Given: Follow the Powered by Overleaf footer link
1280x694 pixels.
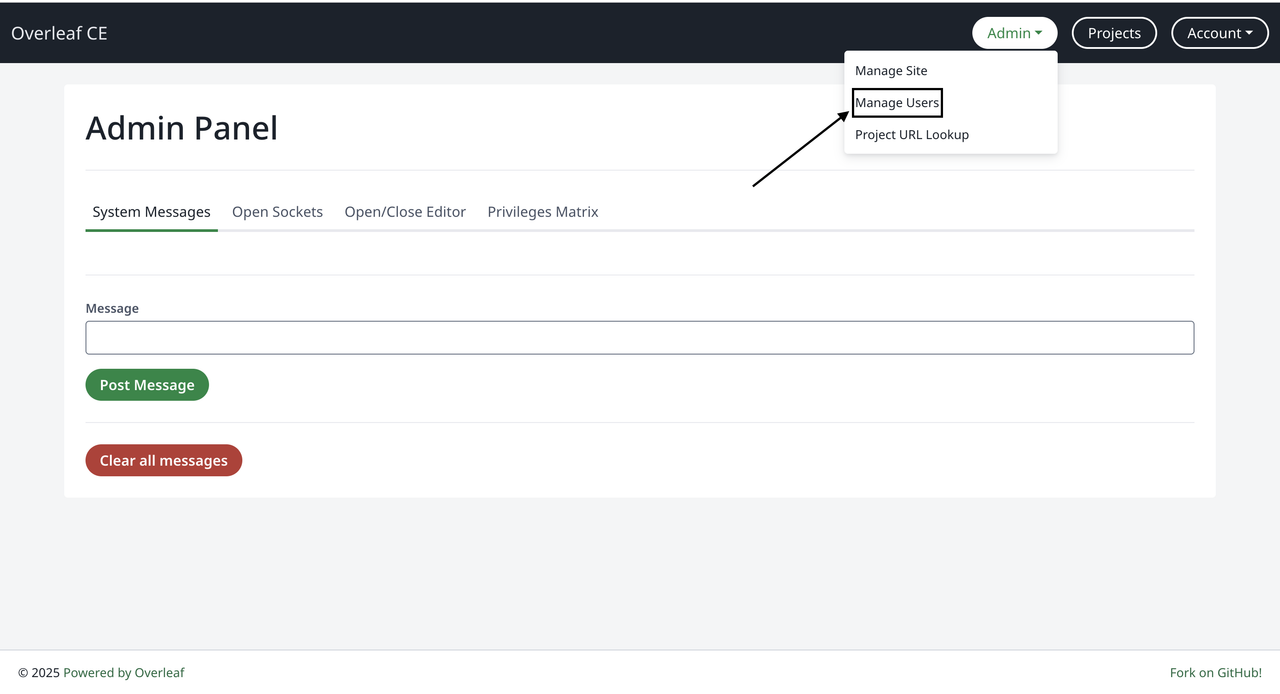Looking at the screenshot, I should coord(123,672).
